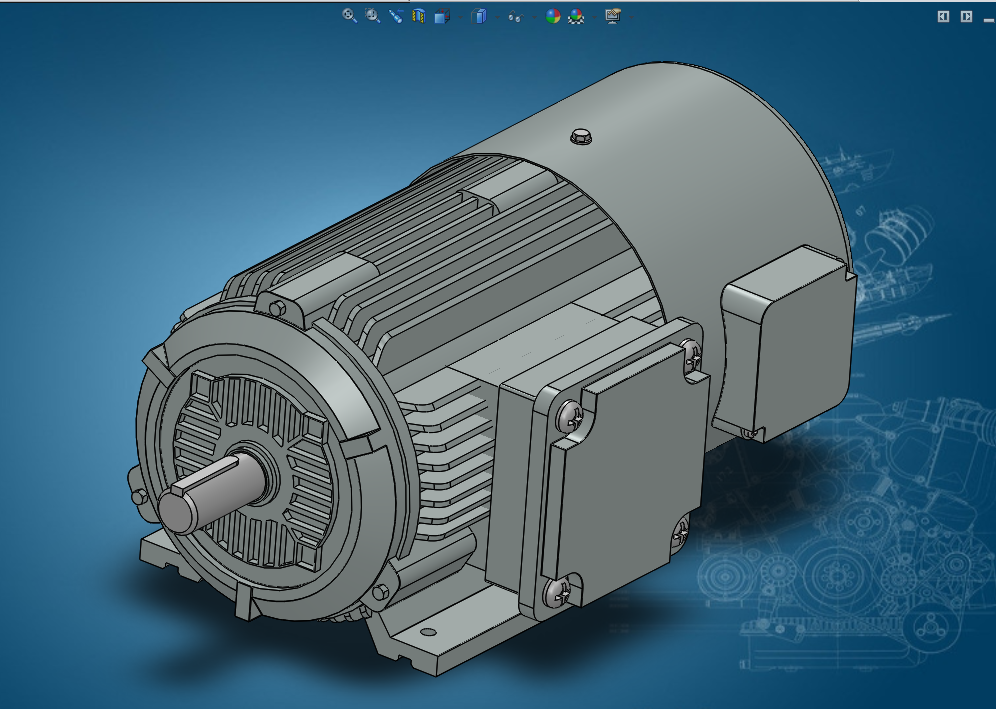Image resolution: width=996 pixels, height=709 pixels.
Task: Click the Zoom to Fit icon
Action: point(349,16)
